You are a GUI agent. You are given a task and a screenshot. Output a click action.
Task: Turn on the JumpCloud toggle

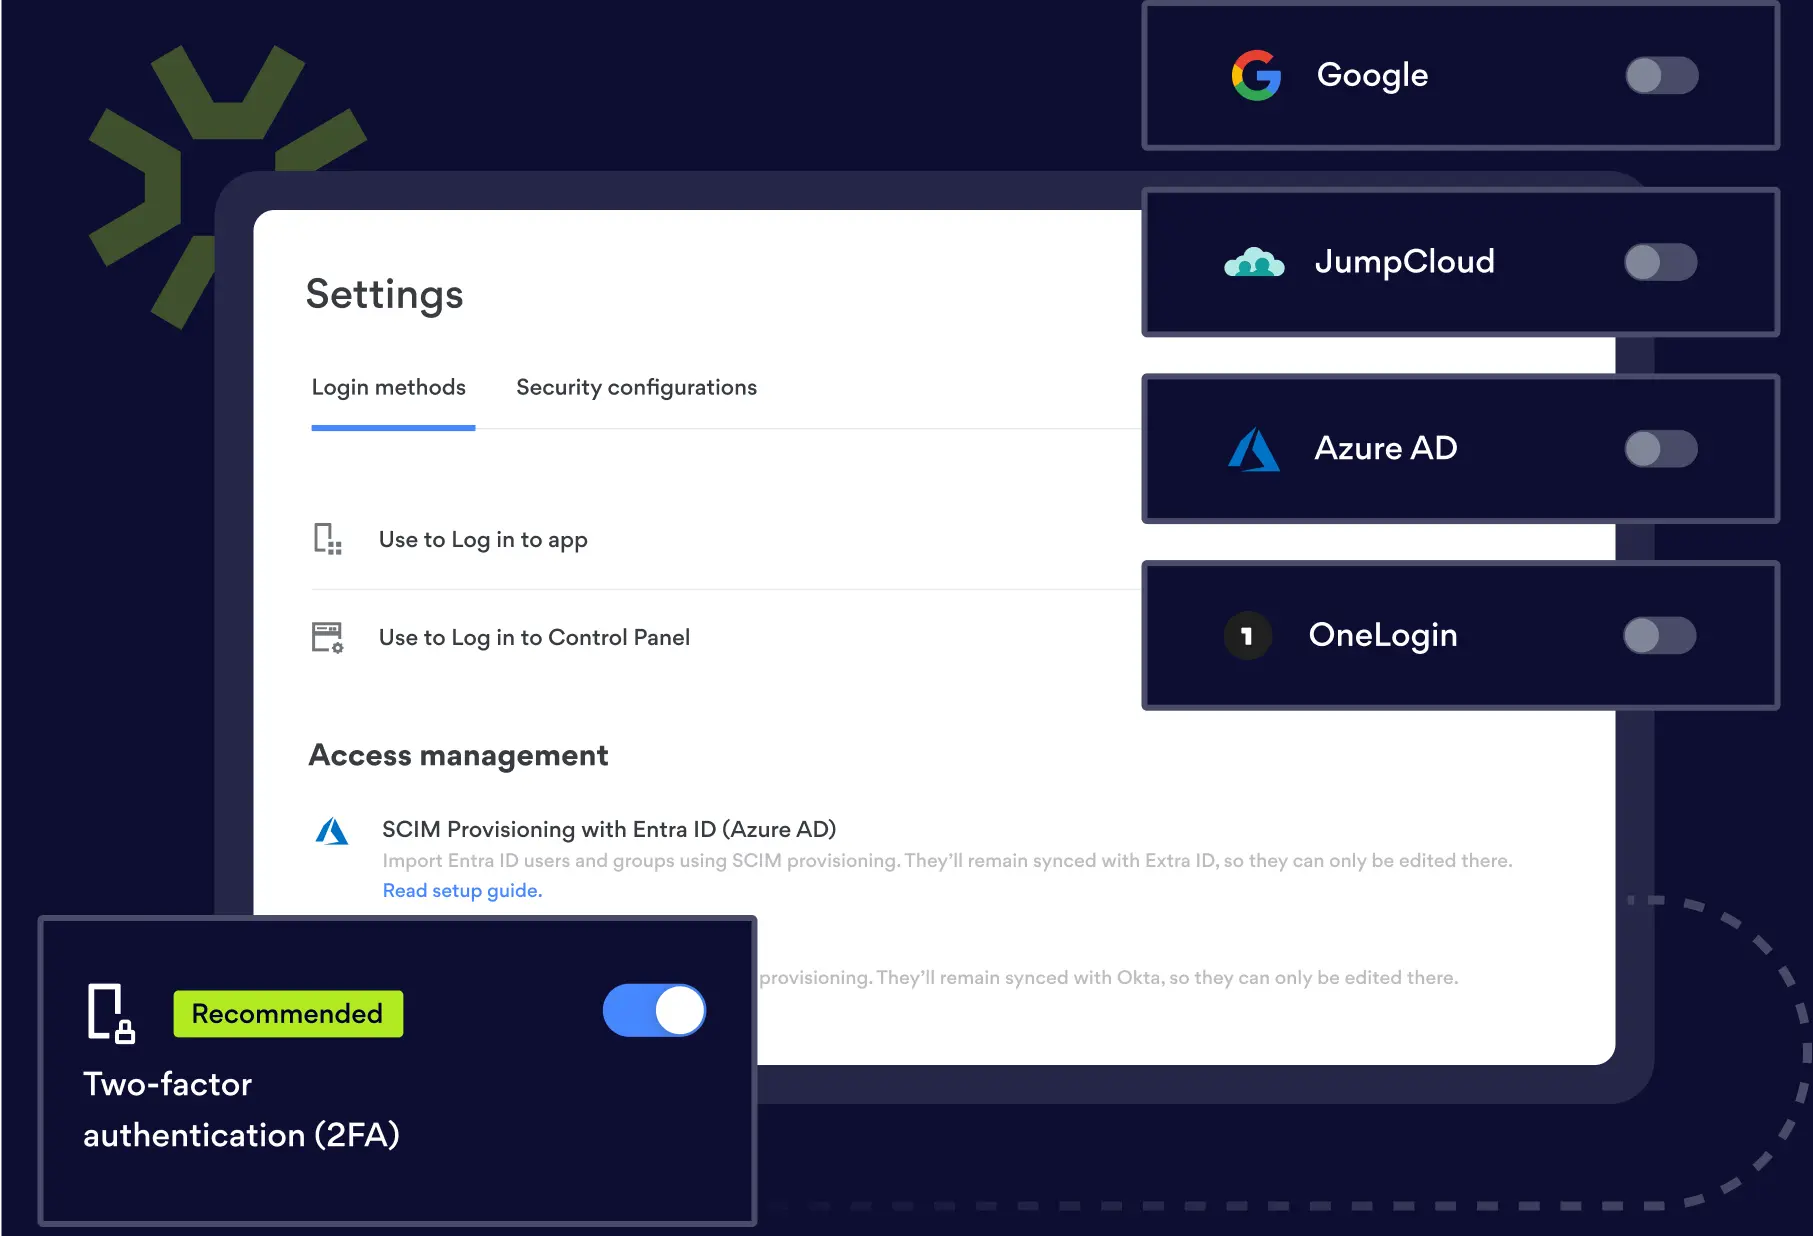pyautogui.click(x=1660, y=263)
